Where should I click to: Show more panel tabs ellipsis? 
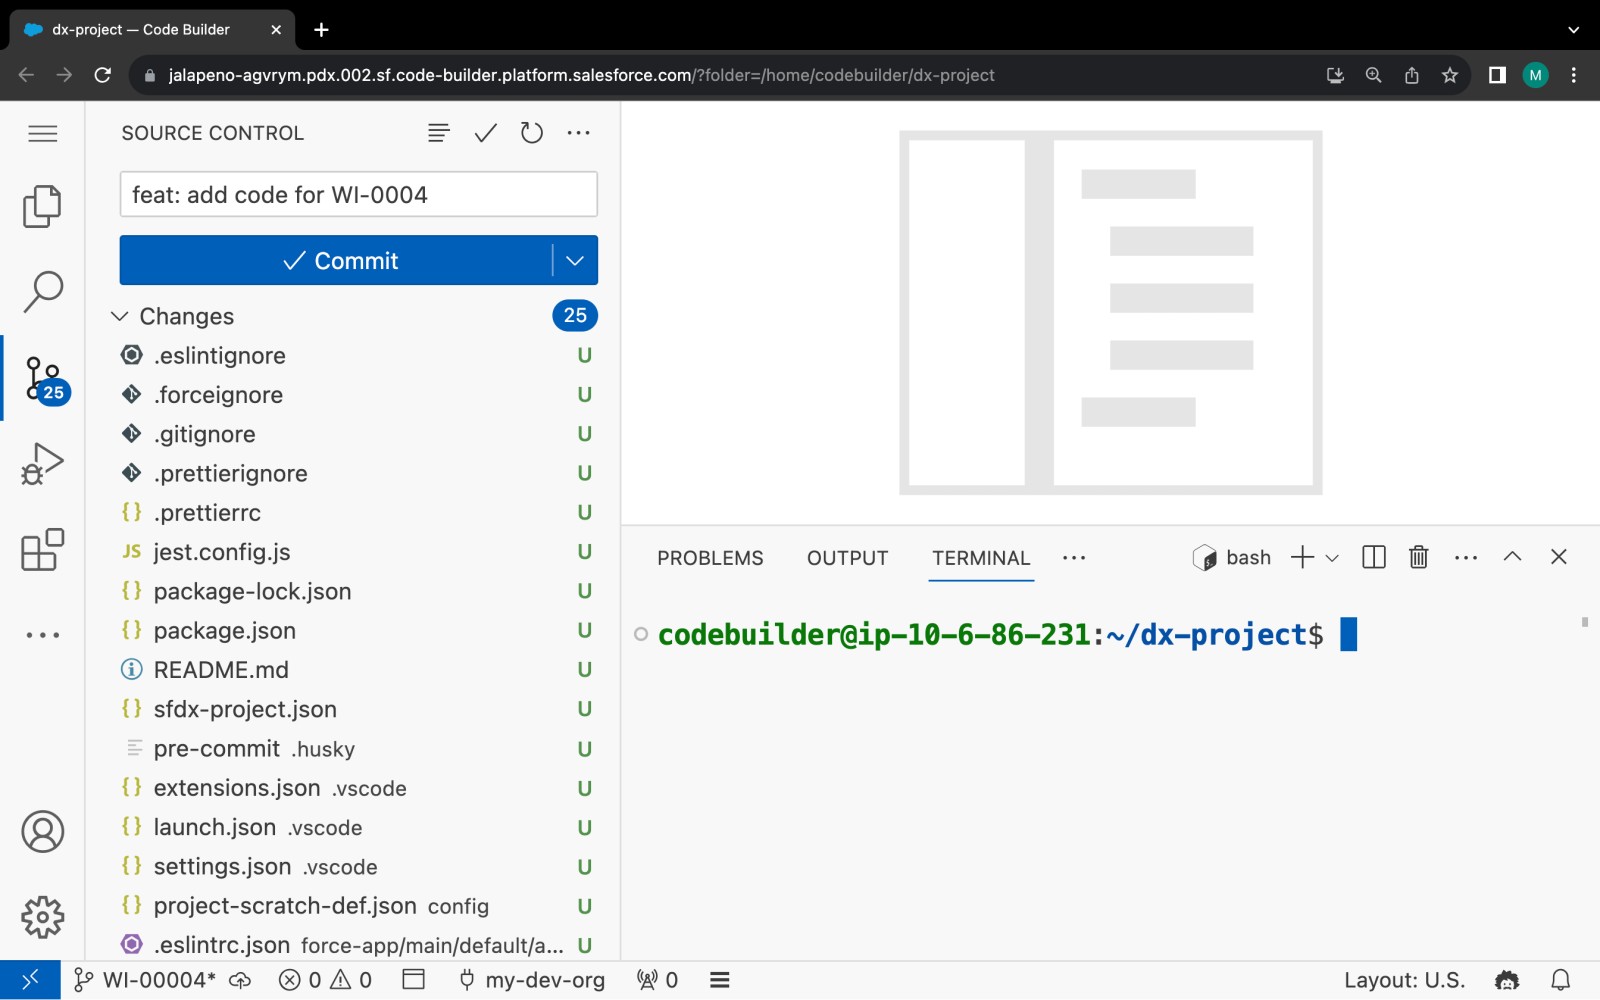[1074, 557]
